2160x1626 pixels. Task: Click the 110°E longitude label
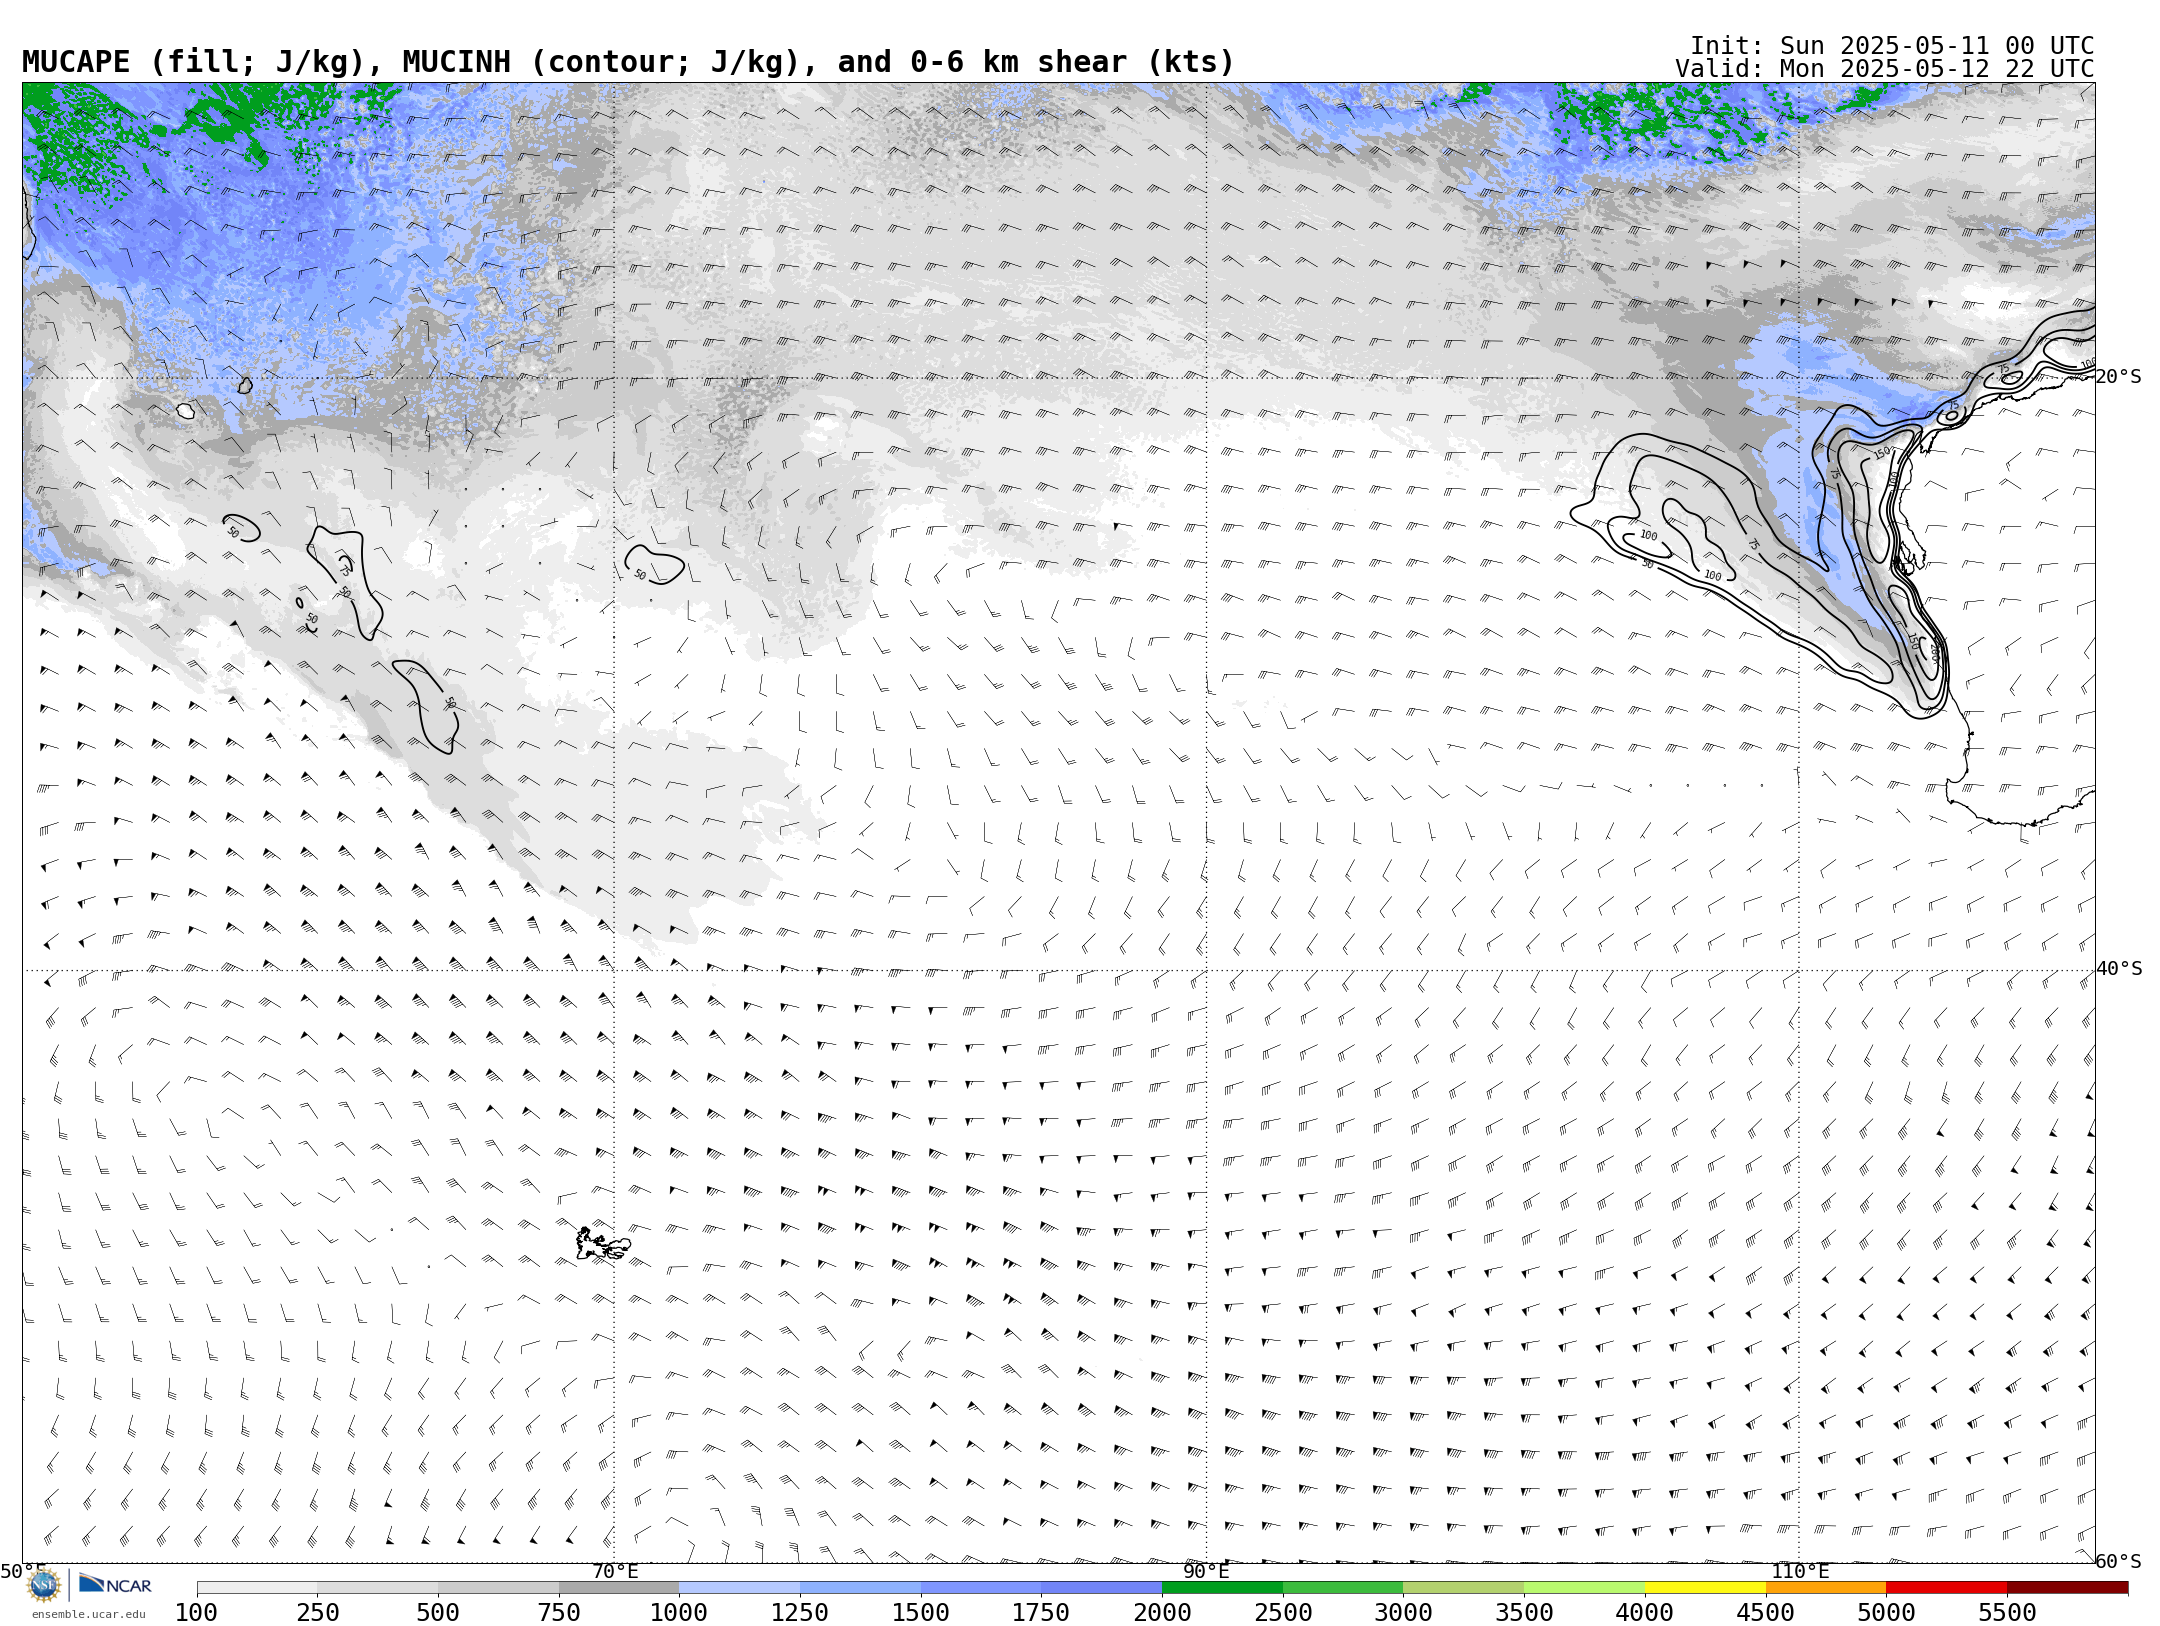click(1800, 1571)
